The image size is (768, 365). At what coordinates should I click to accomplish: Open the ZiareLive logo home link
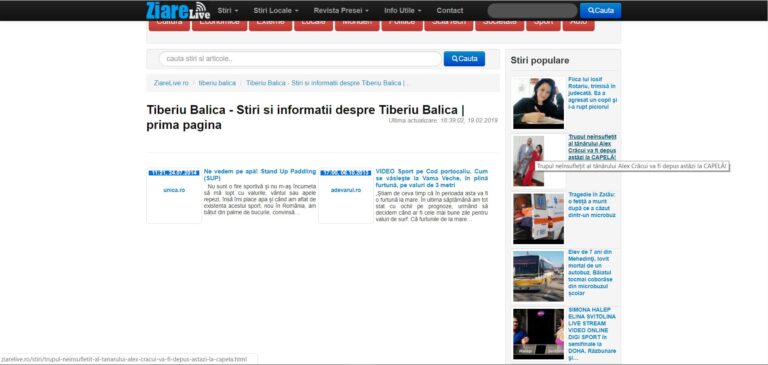[178, 10]
